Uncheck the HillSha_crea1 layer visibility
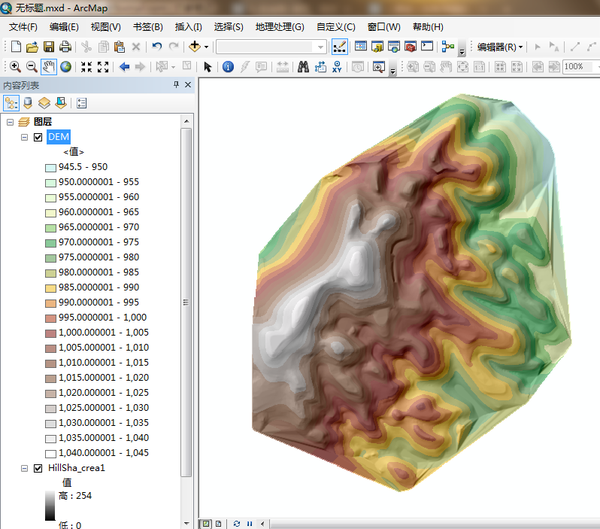This screenshot has height=529, width=600. pyautogui.click(x=38, y=467)
